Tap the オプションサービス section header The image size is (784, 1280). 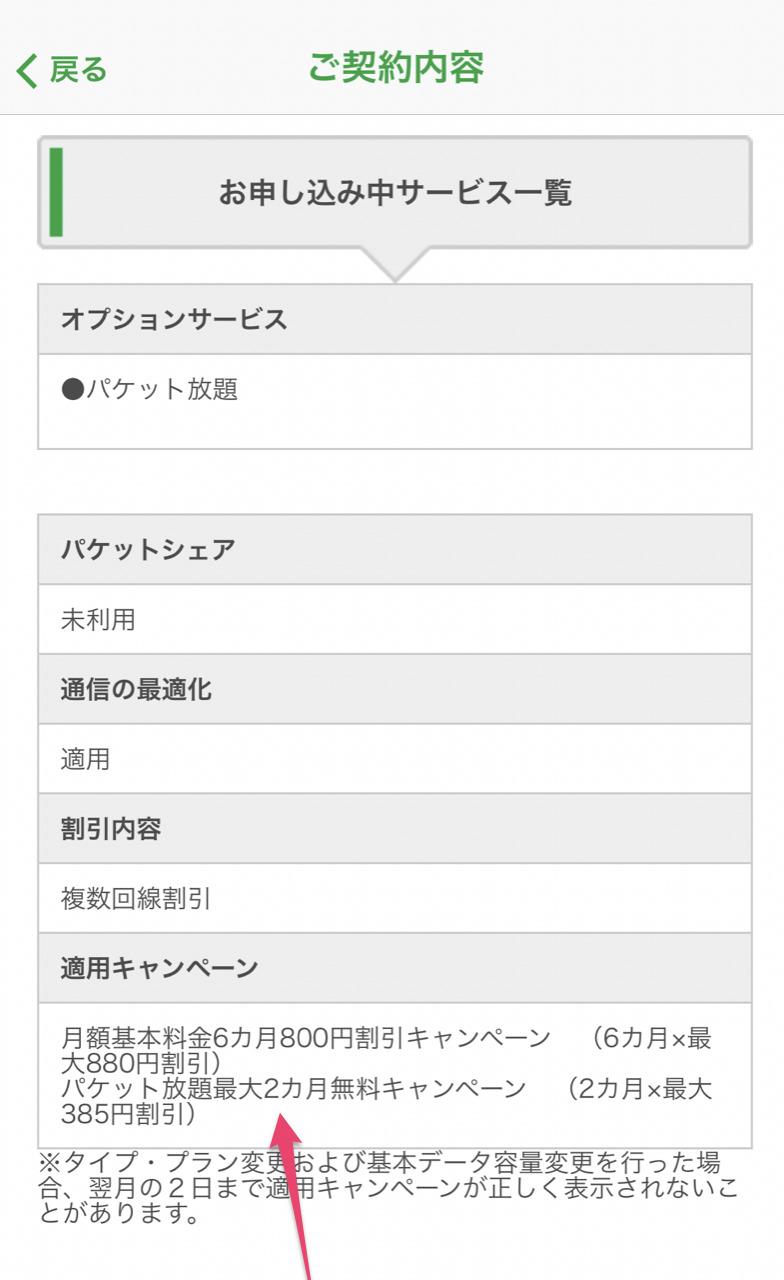pos(174,320)
